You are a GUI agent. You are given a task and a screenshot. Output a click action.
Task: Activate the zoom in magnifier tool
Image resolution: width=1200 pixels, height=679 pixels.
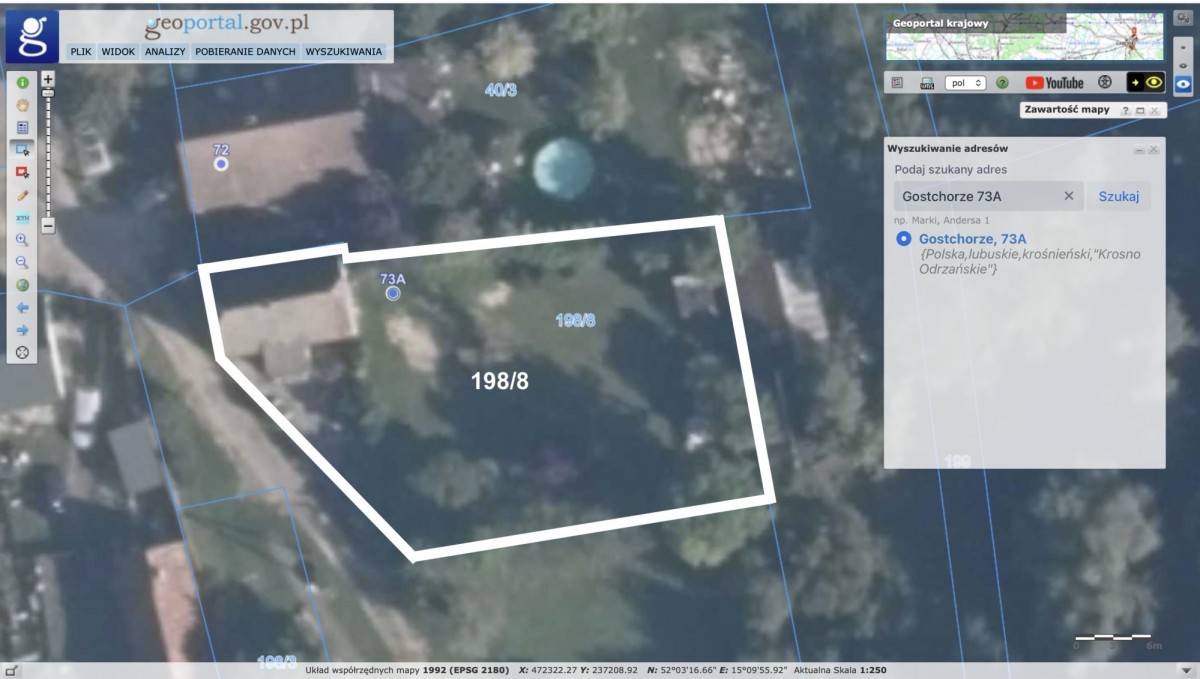pos(22,240)
